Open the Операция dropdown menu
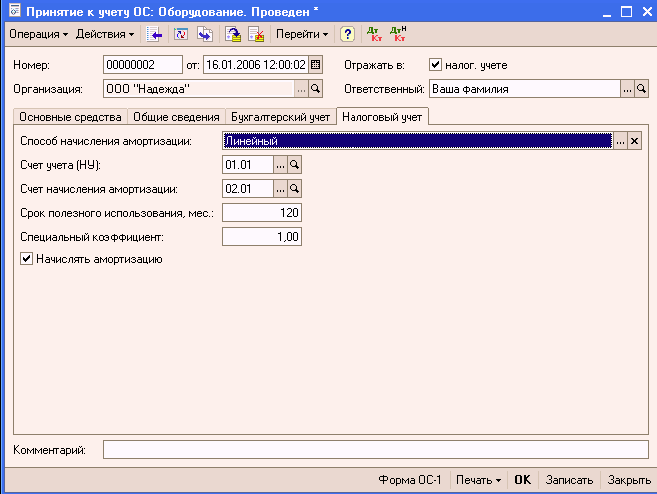Screen dimensions: 657x494 tap(38, 34)
